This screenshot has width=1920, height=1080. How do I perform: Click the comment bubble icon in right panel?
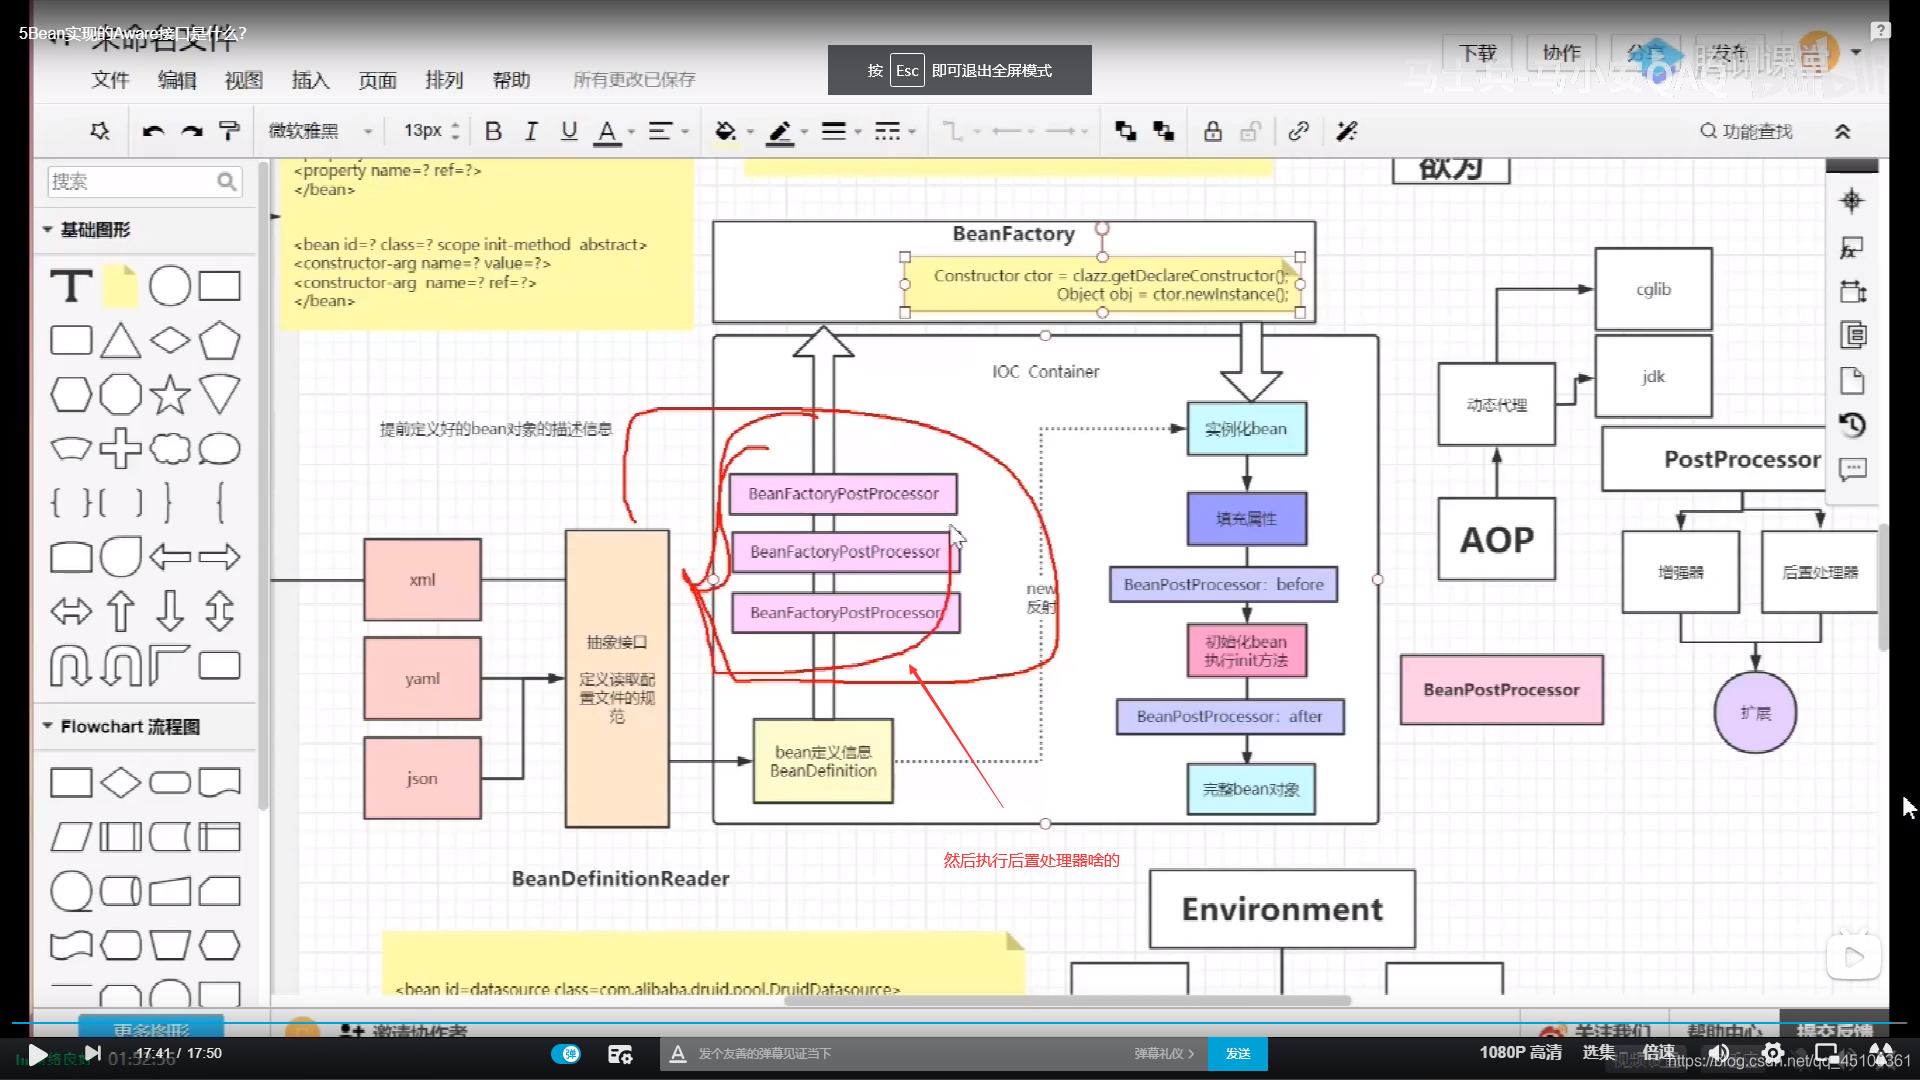point(1852,469)
